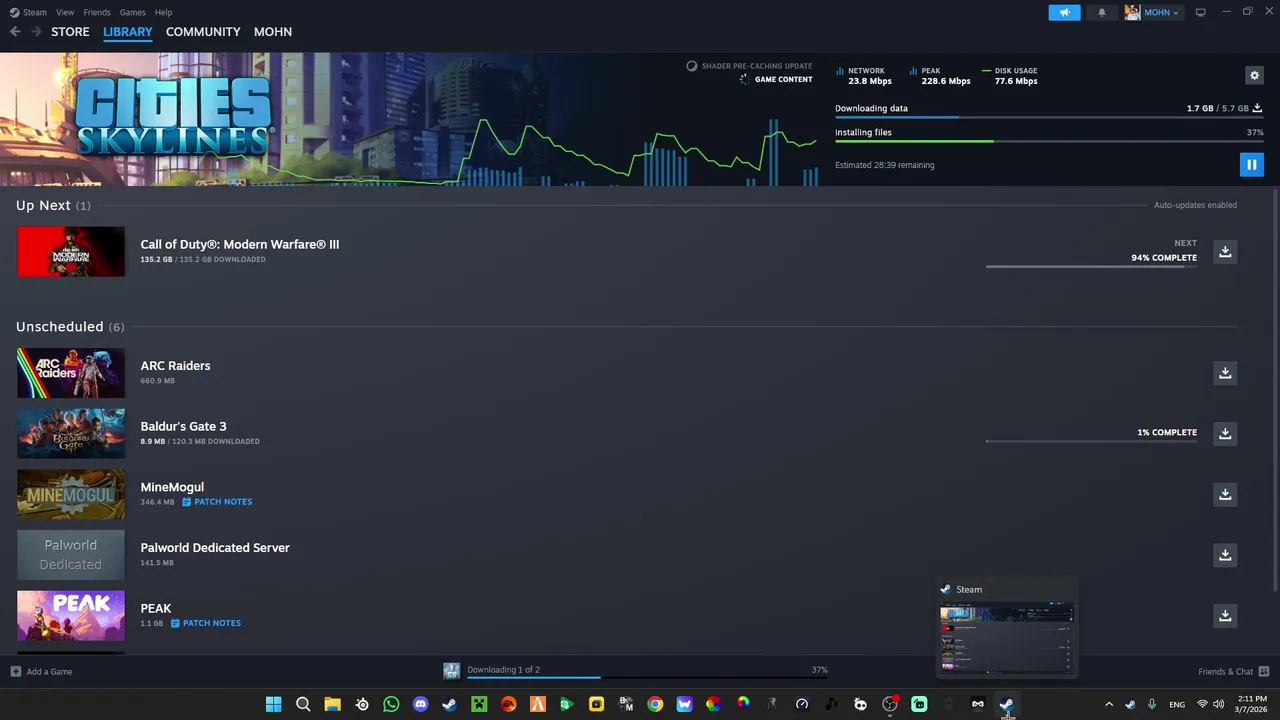The image size is (1280, 720).
Task: Enter Big Picture mode via monitor icon
Action: point(1200,12)
